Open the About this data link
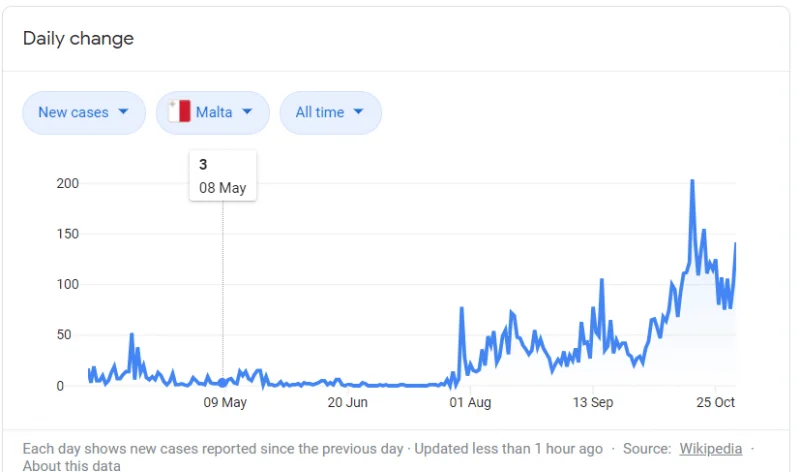This screenshot has height=472, width=800. click(71, 465)
